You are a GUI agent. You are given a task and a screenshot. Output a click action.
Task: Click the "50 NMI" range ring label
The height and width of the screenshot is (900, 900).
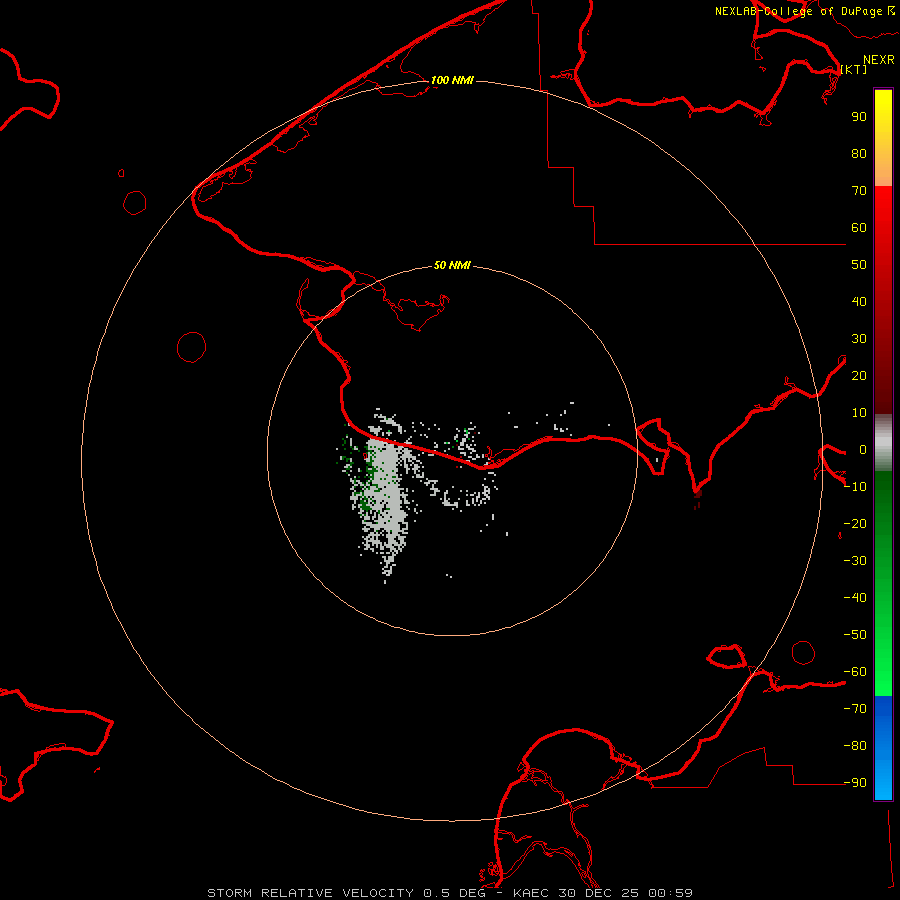[452, 265]
